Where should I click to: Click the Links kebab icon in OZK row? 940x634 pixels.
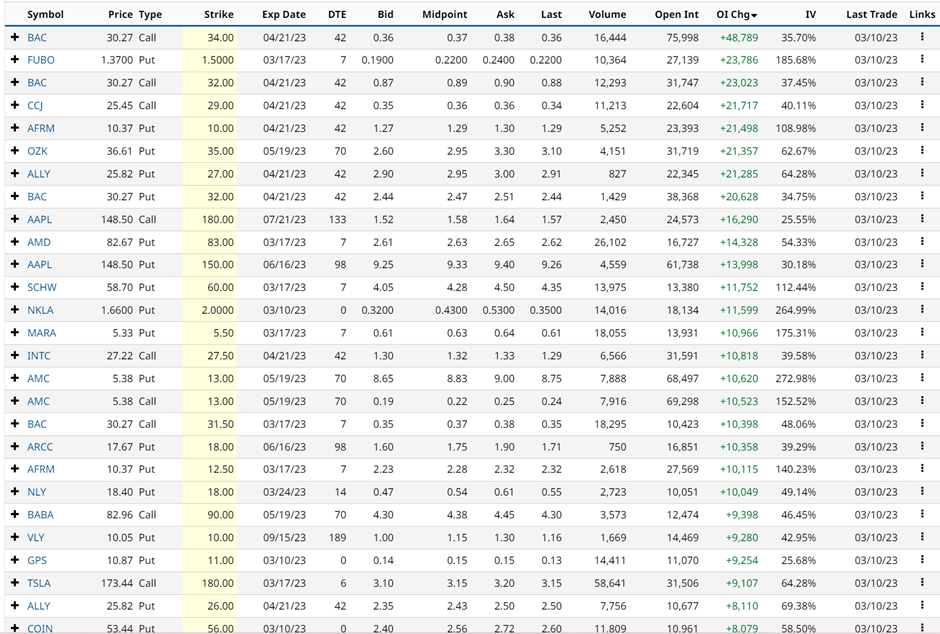point(922,151)
